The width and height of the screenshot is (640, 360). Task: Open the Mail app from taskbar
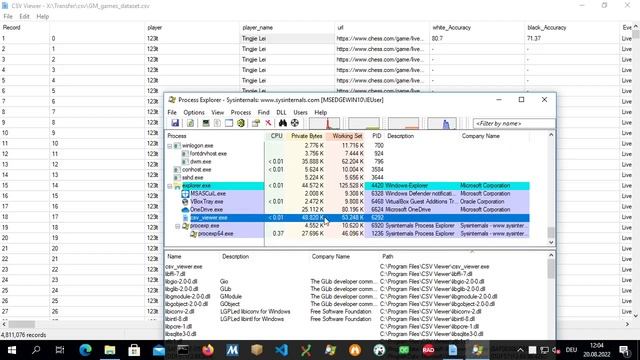point(159,350)
